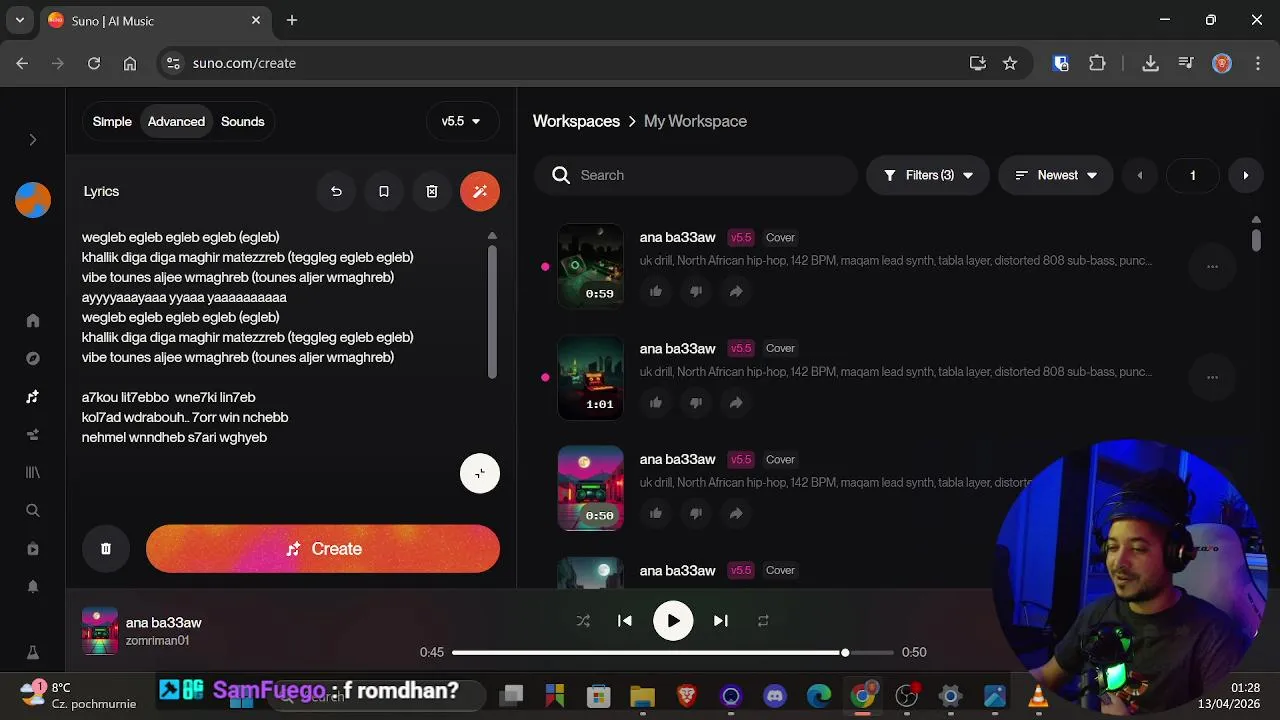The width and height of the screenshot is (1280, 720).
Task: Toggle shuffle in the player bar
Action: pyautogui.click(x=583, y=621)
